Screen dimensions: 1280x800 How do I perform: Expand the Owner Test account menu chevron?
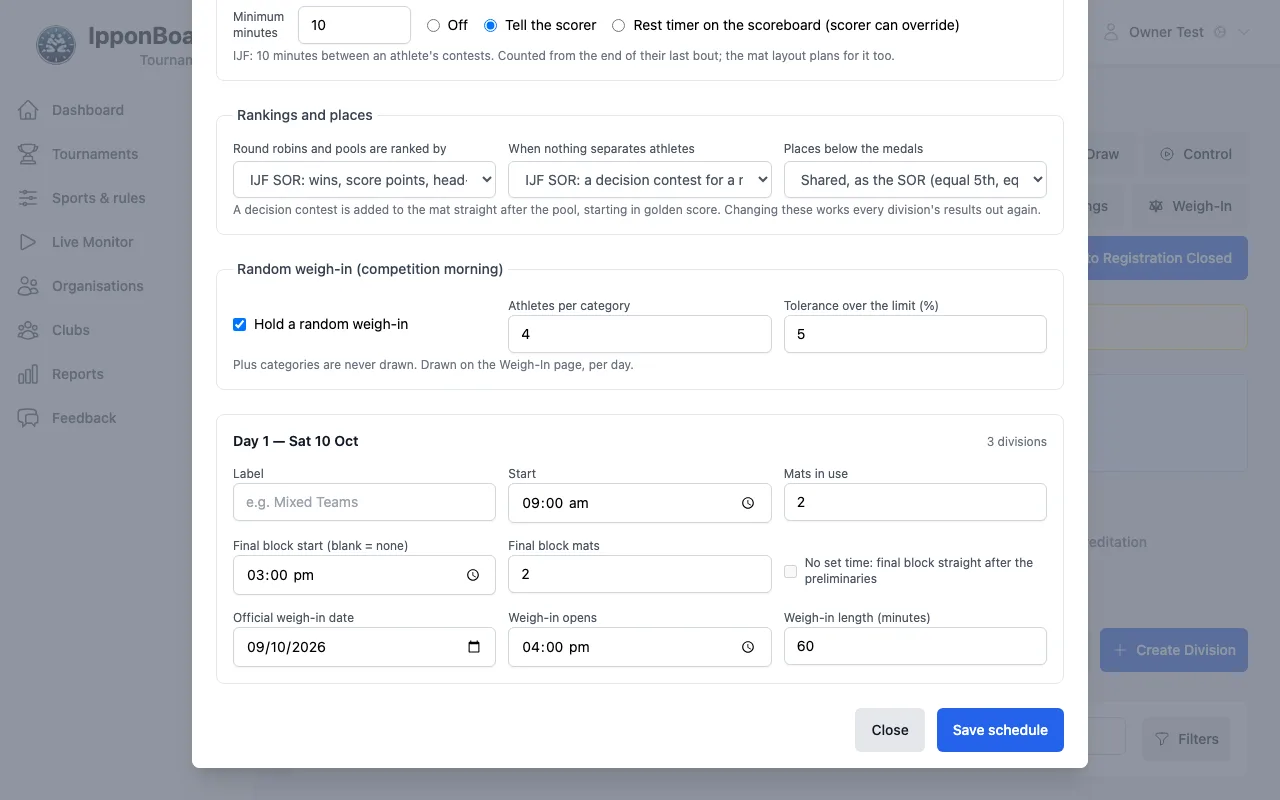pos(1244,32)
